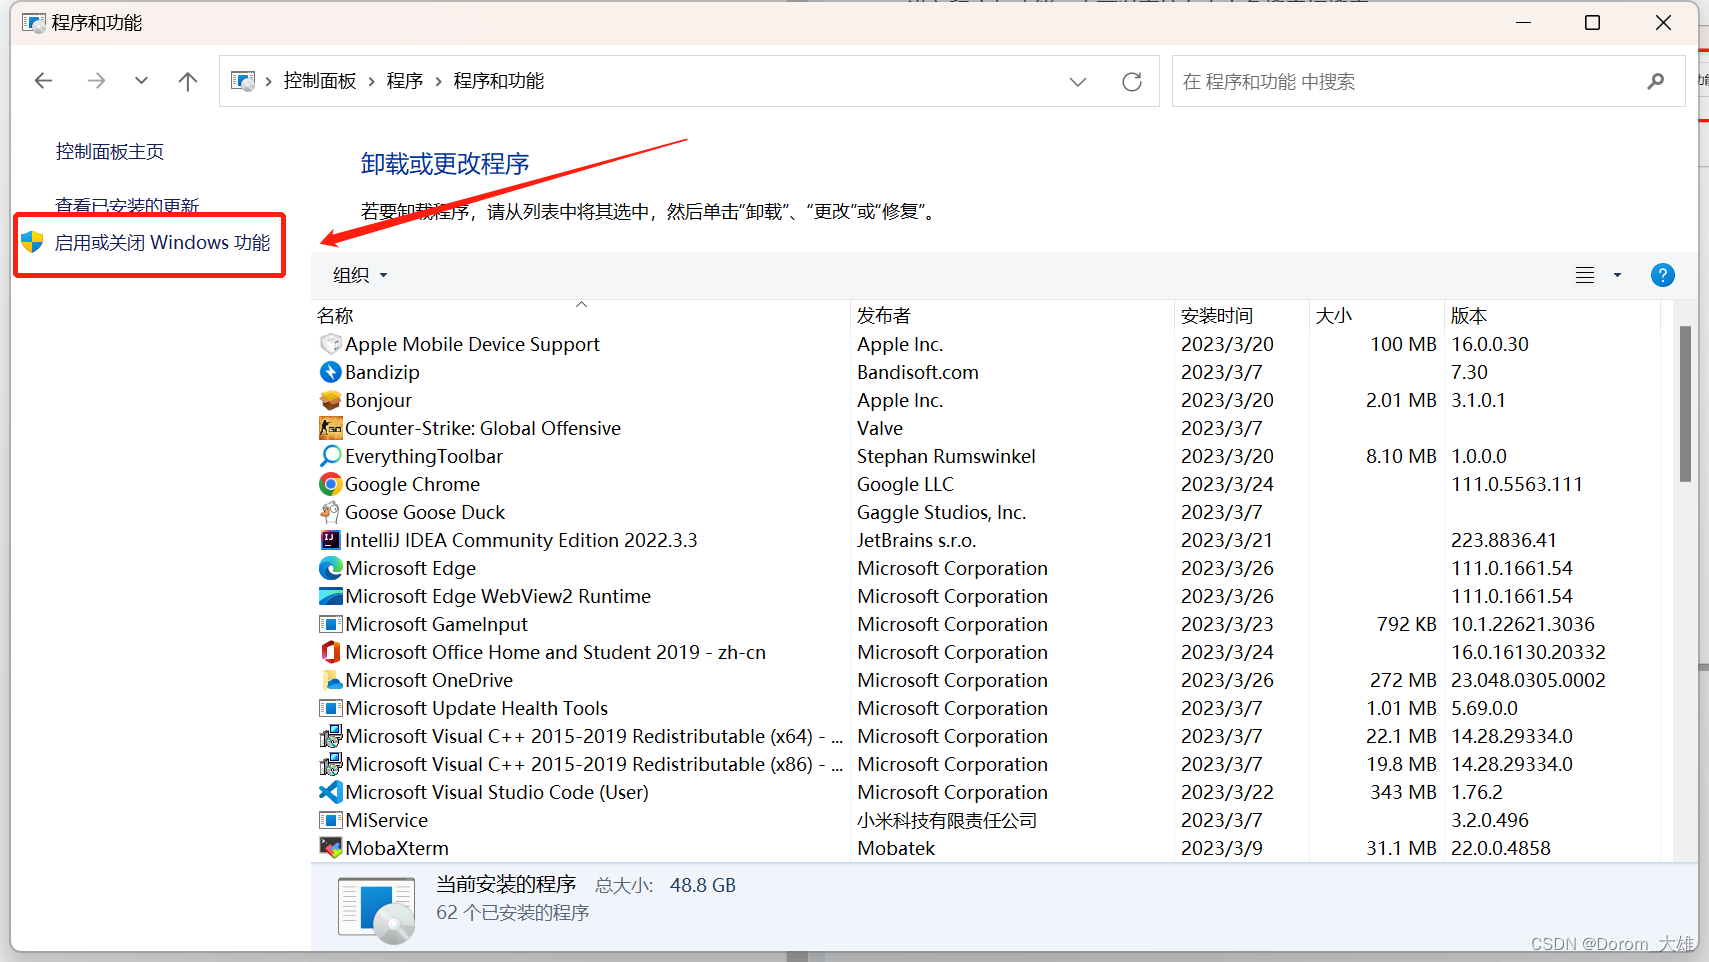This screenshot has width=1709, height=962.
Task: Click the Microsoft Edge WebView2 Runtime icon
Action: tap(330, 596)
